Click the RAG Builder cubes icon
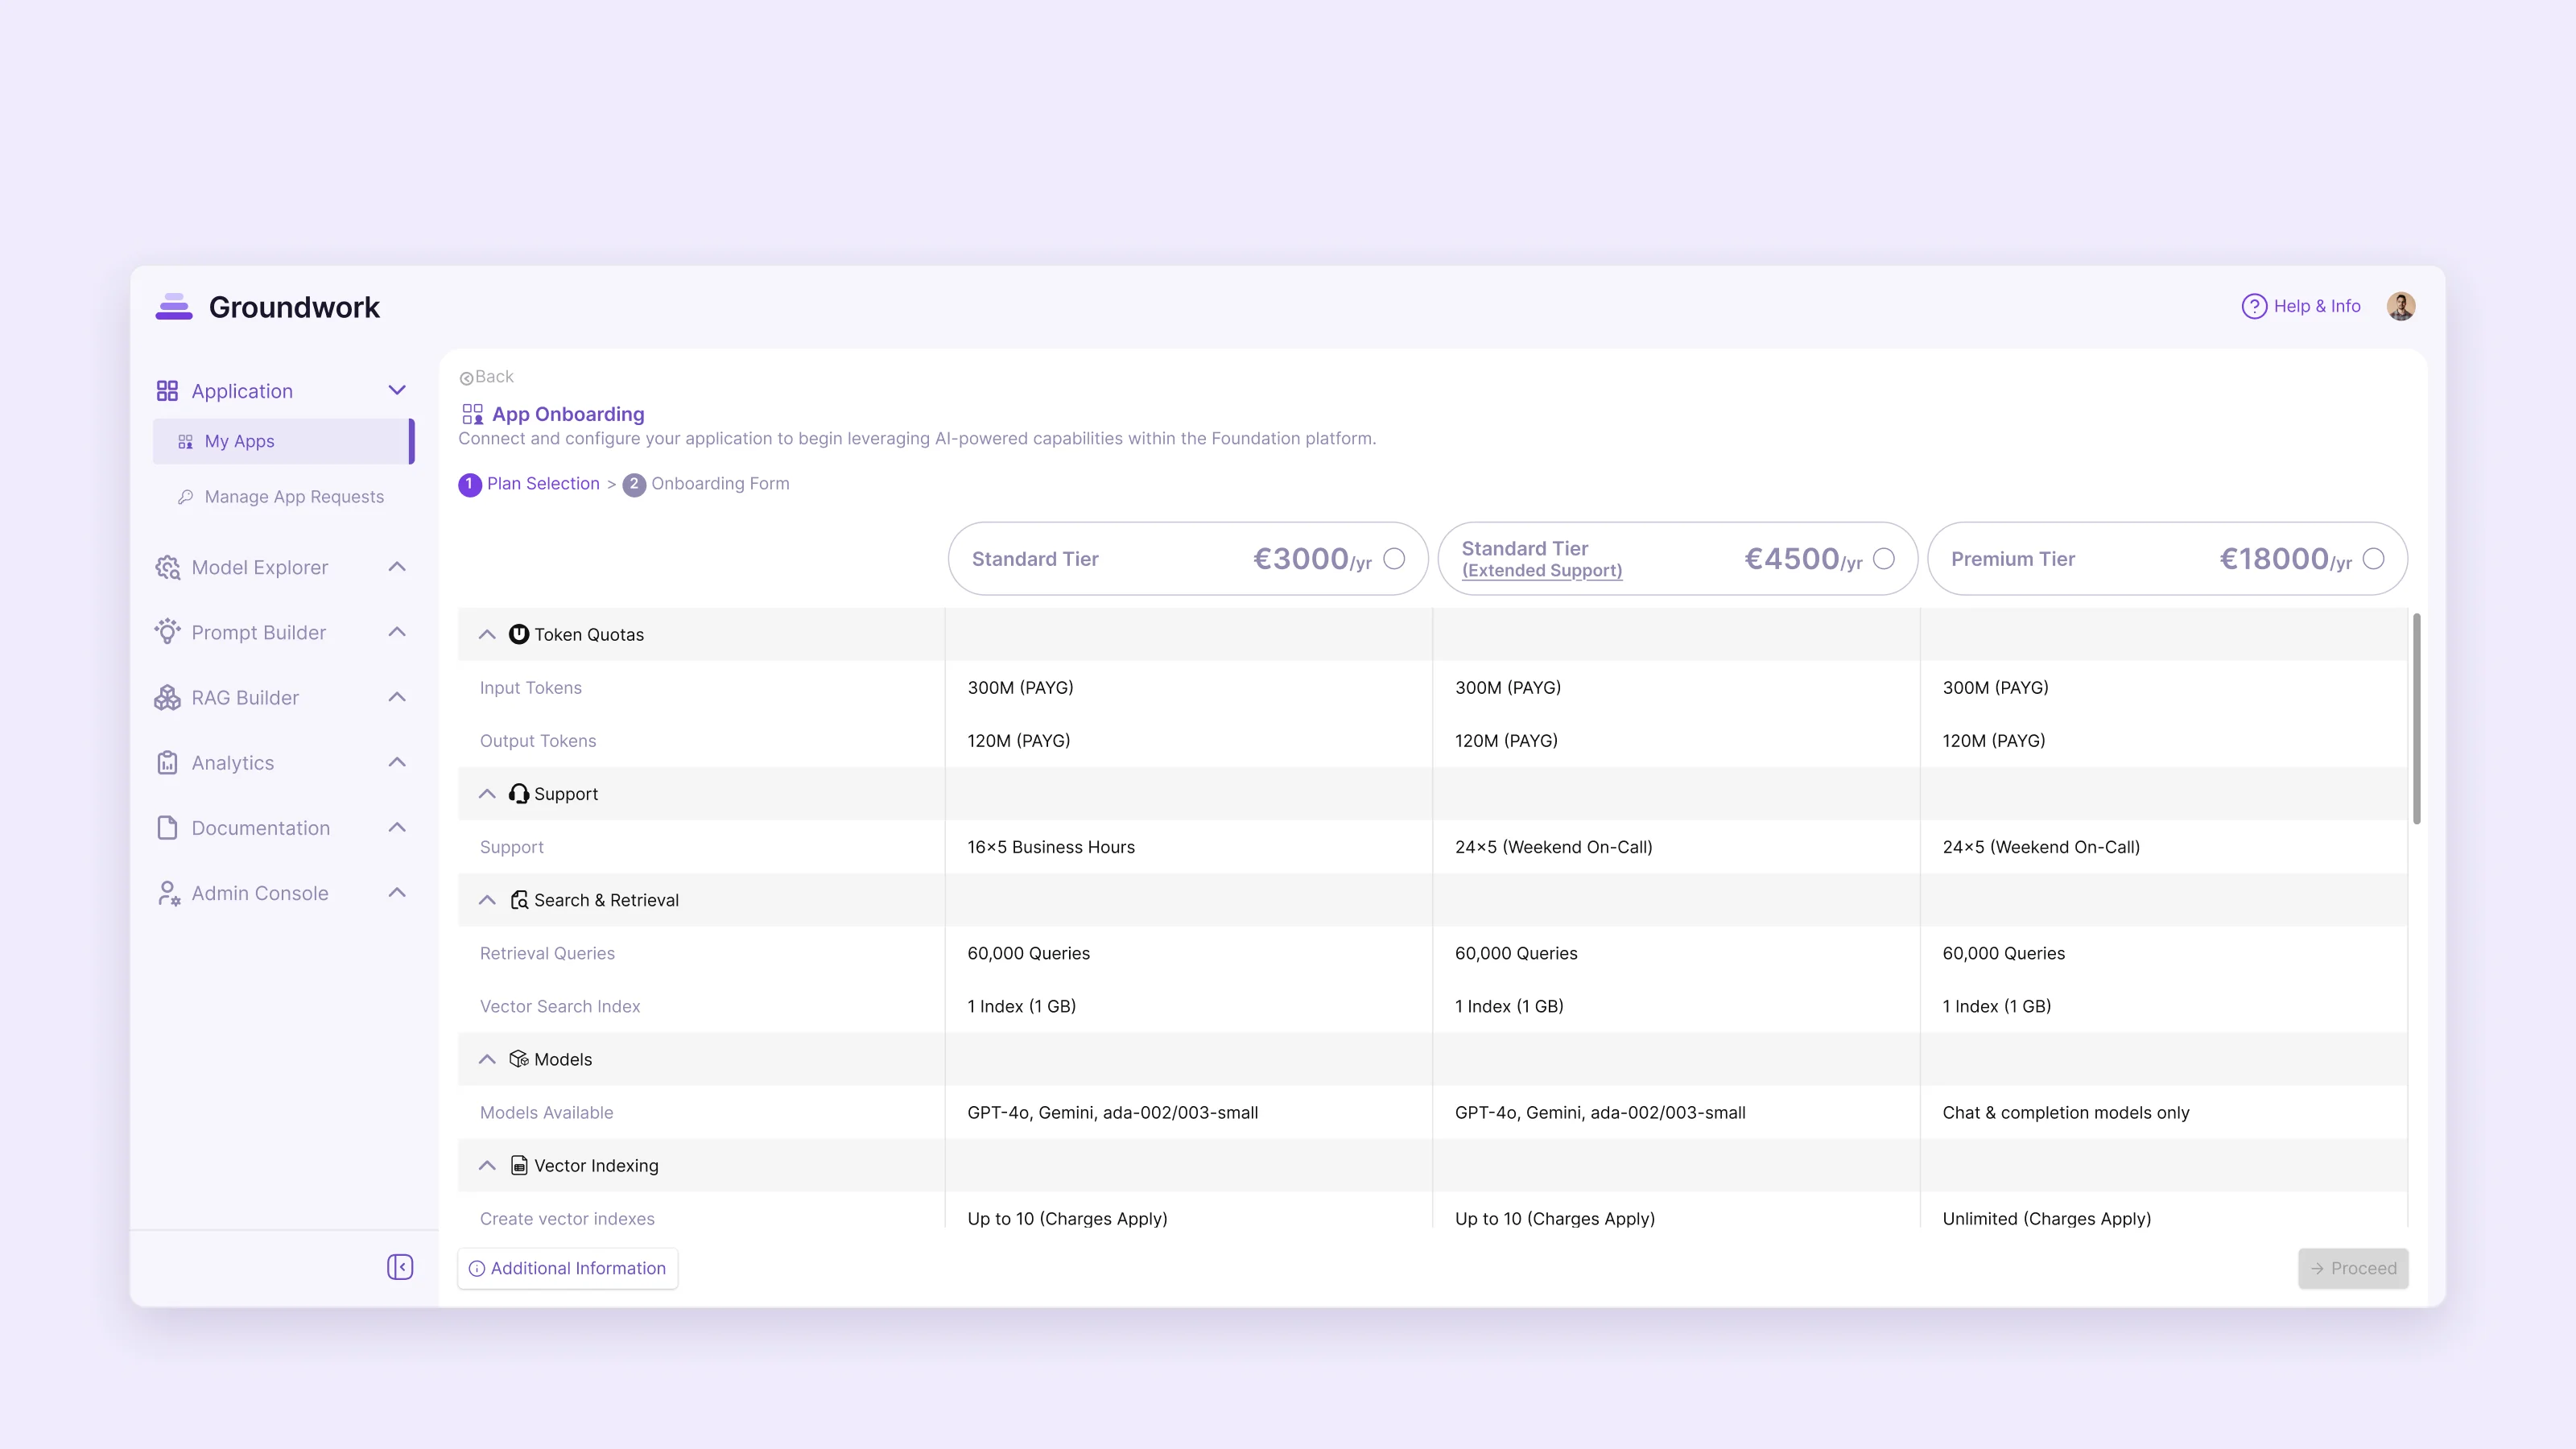The height and width of the screenshot is (1449, 2576). tap(167, 698)
